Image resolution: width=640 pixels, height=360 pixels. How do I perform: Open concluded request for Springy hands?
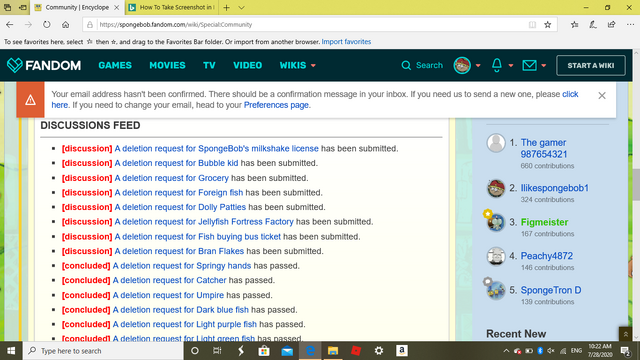(x=182, y=266)
